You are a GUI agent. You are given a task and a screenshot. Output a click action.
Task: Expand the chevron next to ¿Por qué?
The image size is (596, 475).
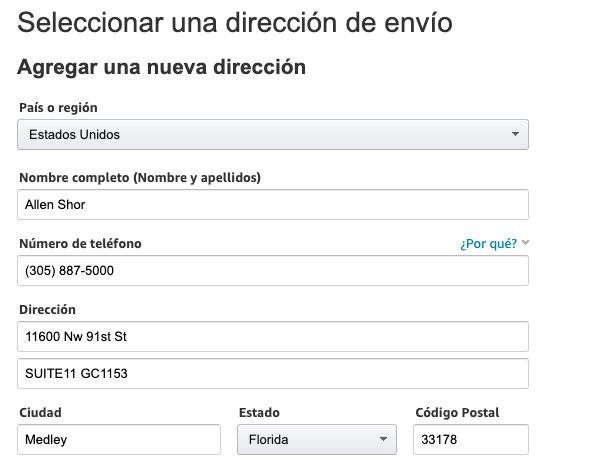(x=525, y=242)
